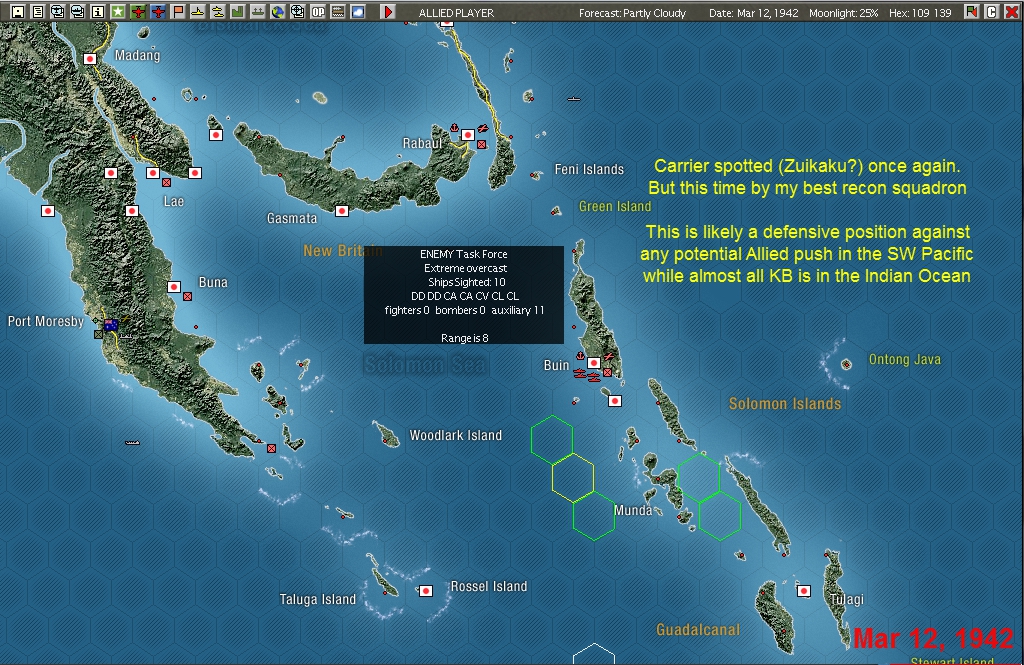1024x665 pixels.
Task: Select the Japanese base flag at Madang
Action: pyautogui.click(x=90, y=59)
